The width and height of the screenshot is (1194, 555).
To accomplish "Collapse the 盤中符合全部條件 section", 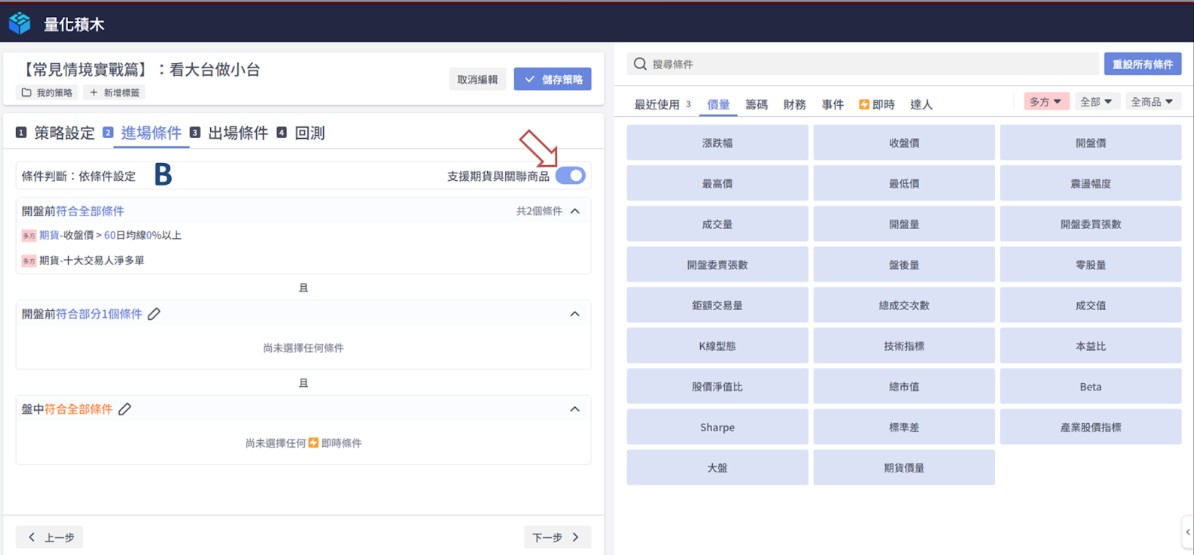I will click(574, 409).
